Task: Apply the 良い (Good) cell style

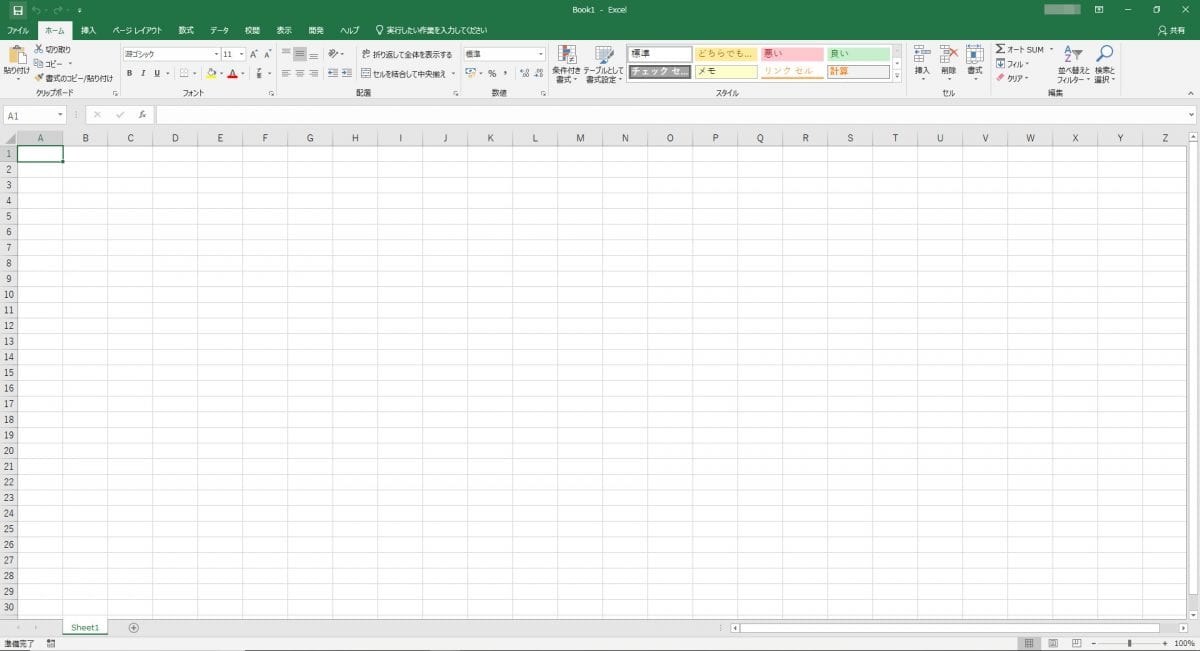Action: click(858, 54)
